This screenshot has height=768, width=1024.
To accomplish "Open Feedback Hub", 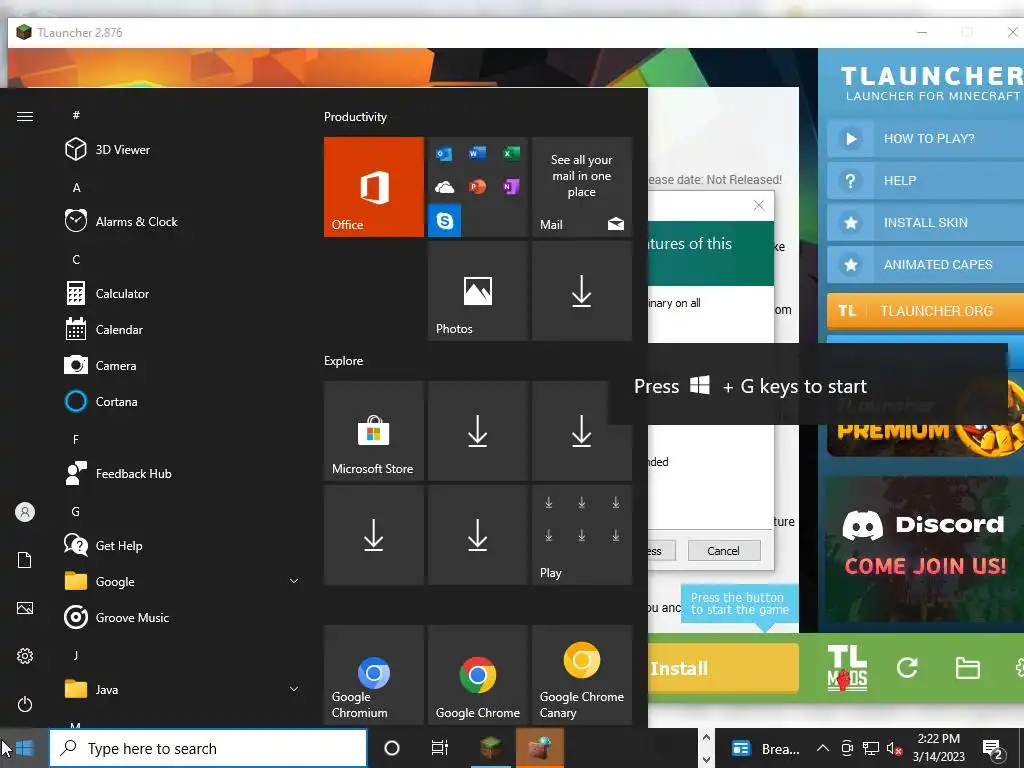I will (118, 473).
